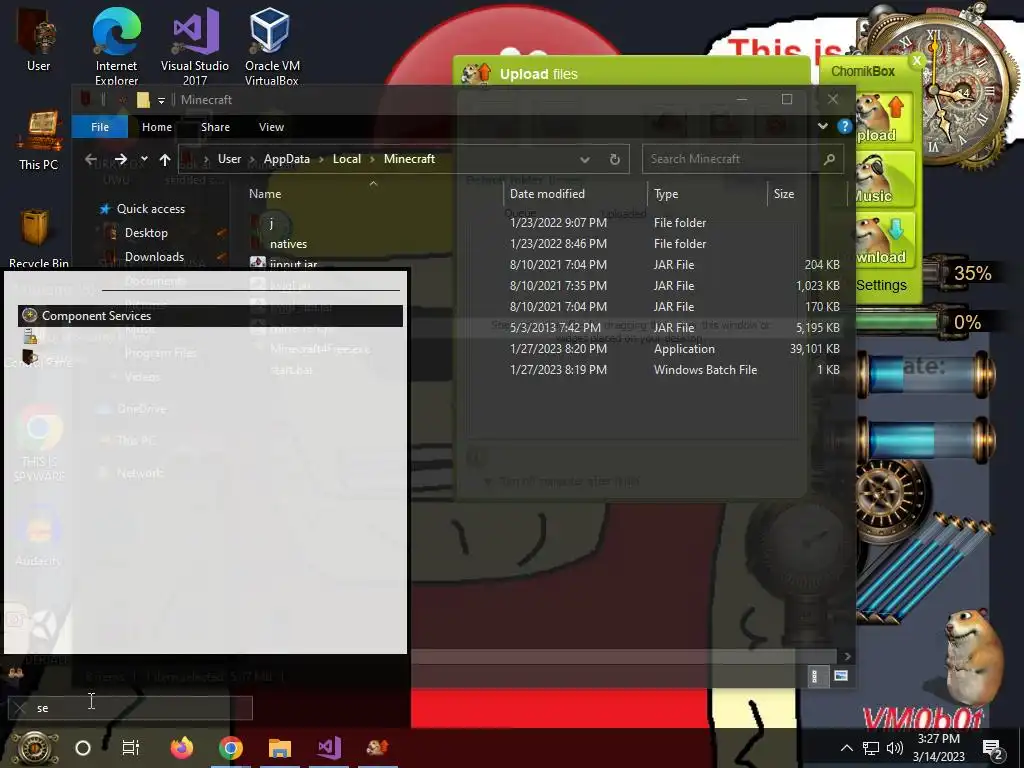
Task: Open Task View on taskbar
Action: coord(131,748)
